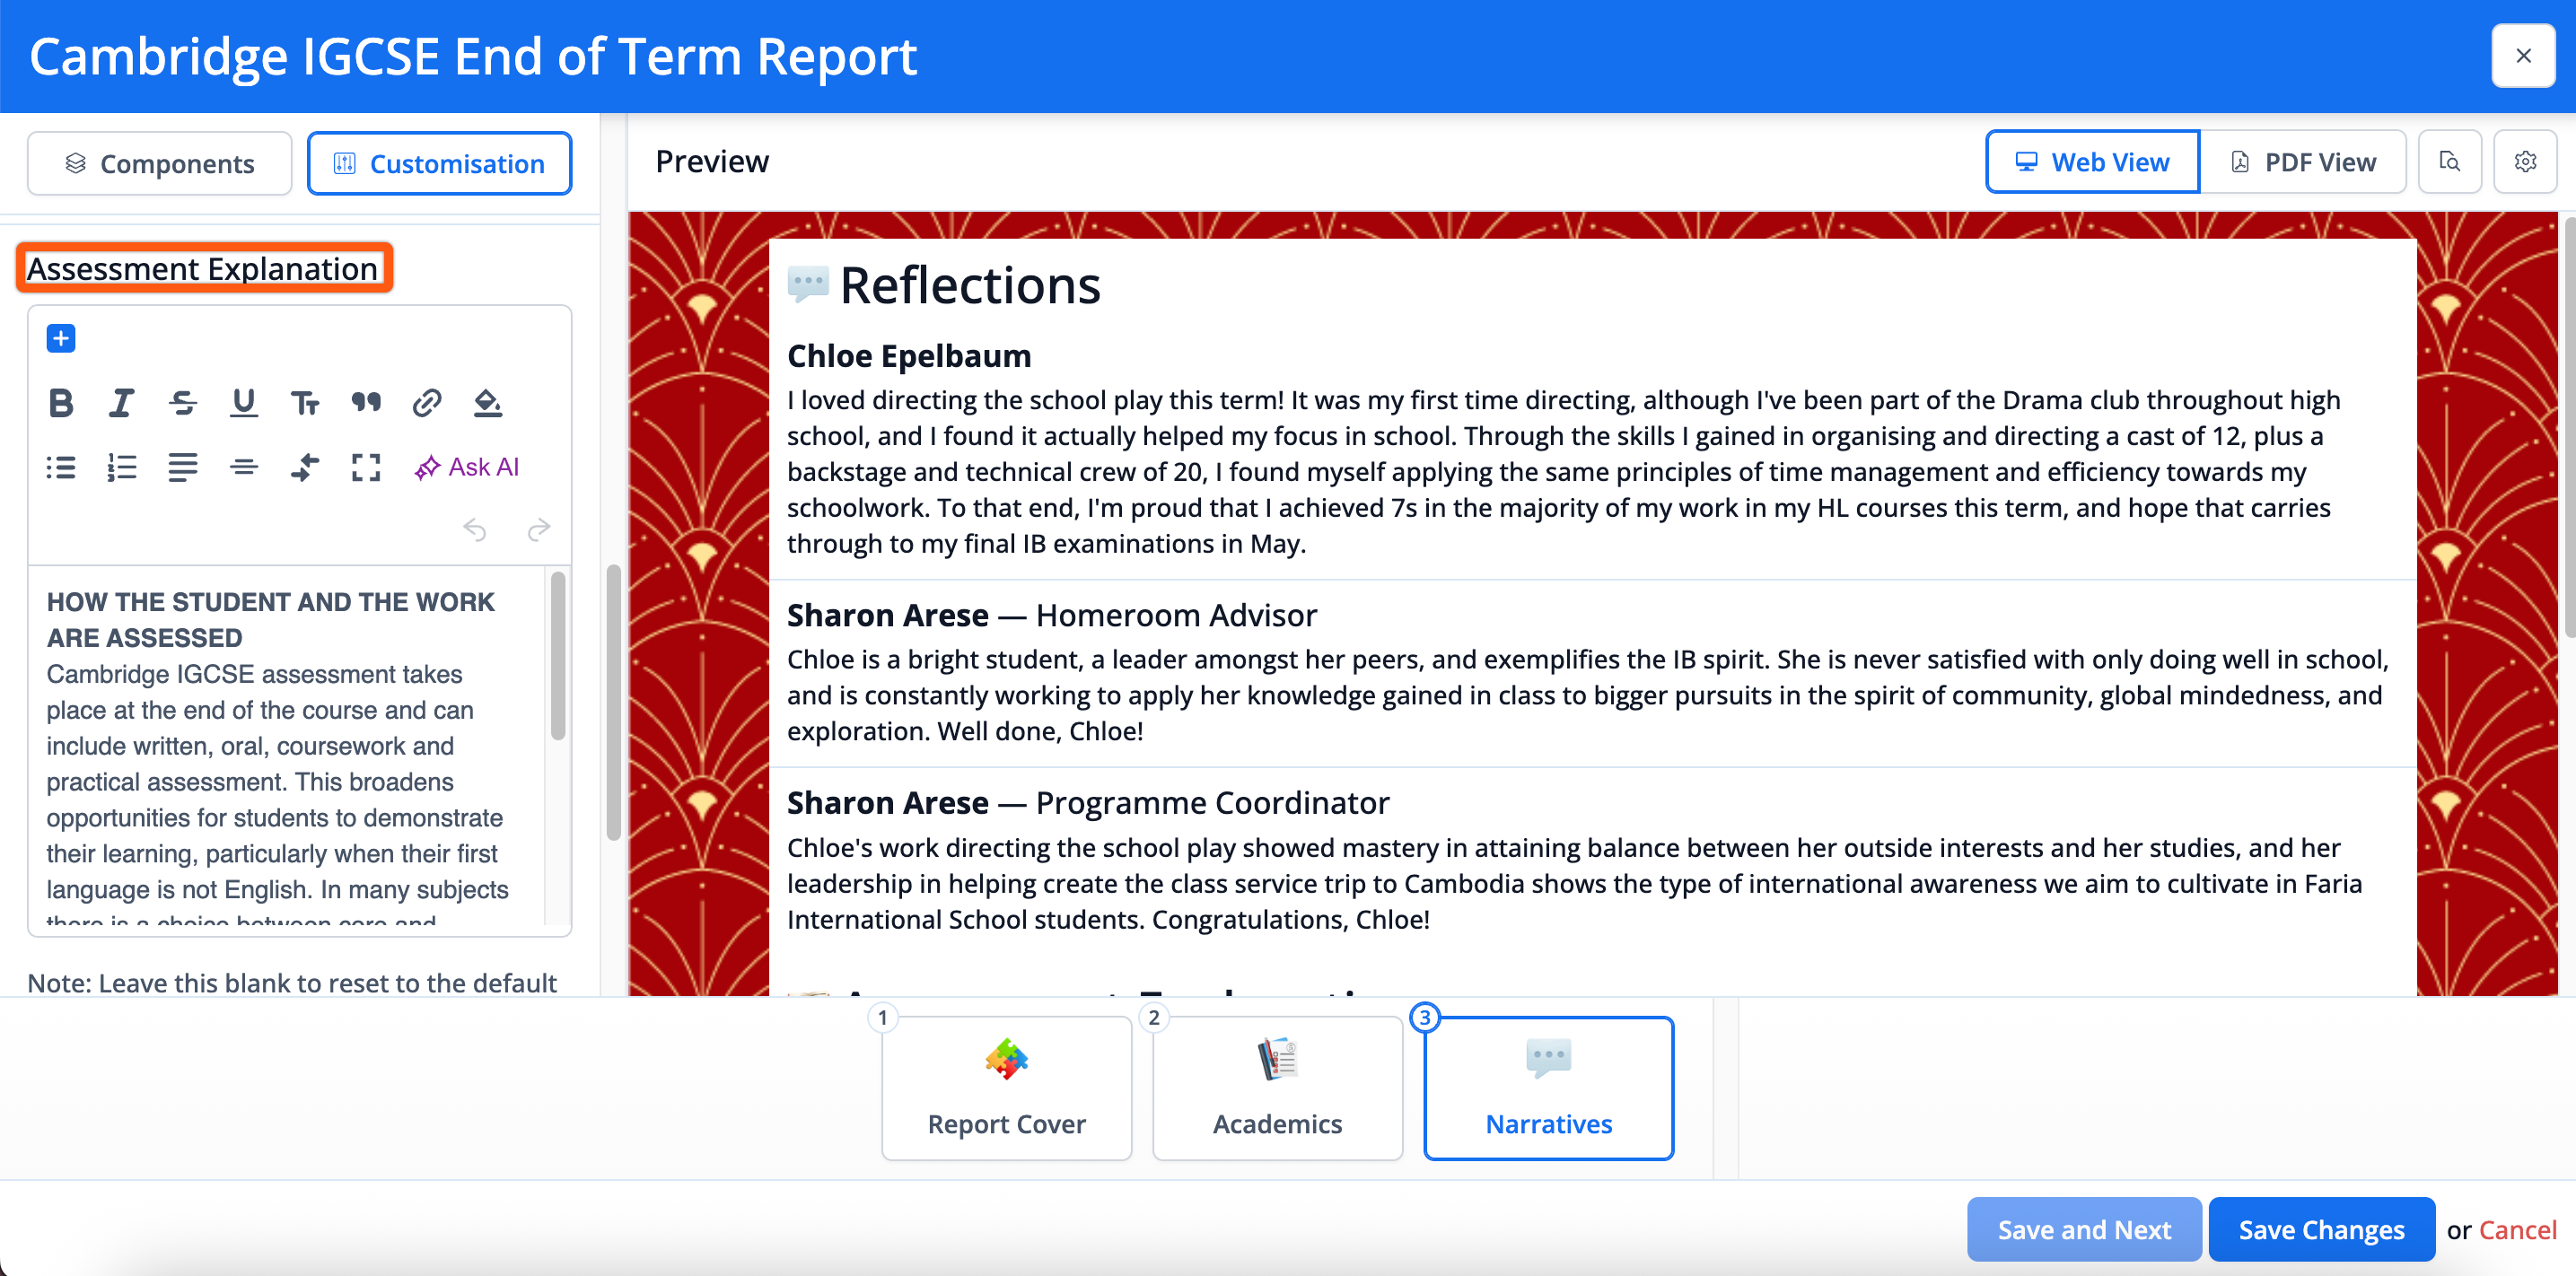Click Save Changes button

click(x=2320, y=1230)
